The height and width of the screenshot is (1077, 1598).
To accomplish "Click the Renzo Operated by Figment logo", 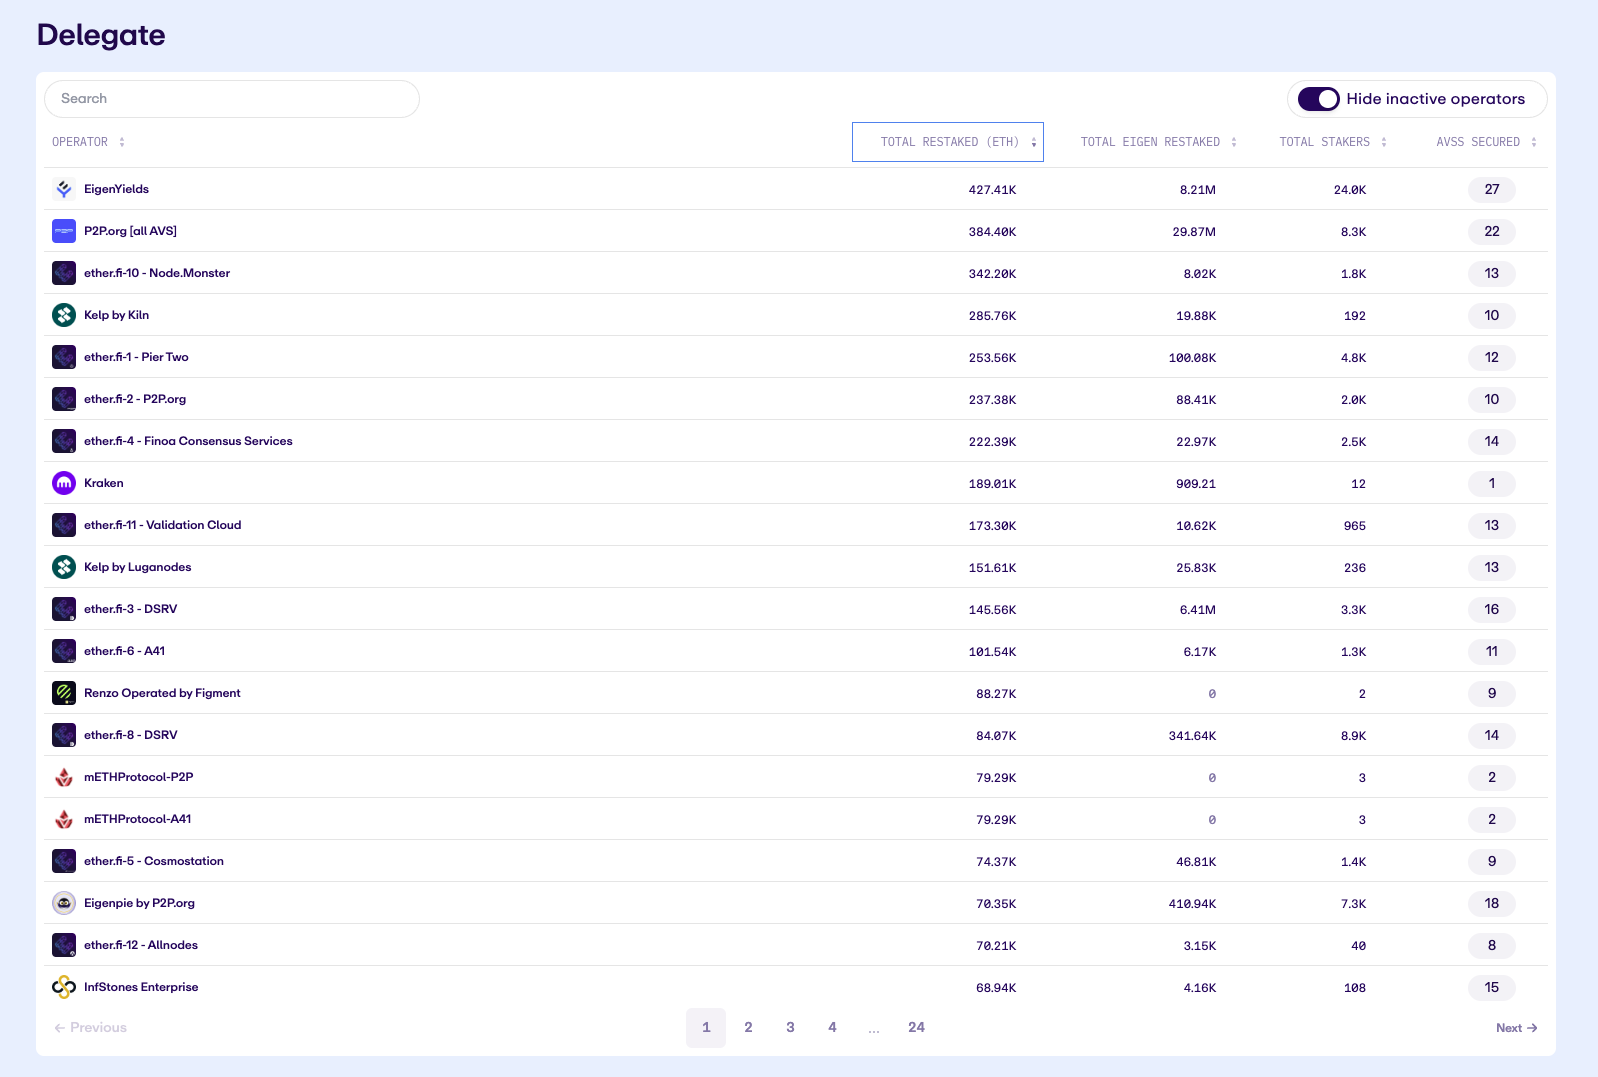I will tap(64, 693).
